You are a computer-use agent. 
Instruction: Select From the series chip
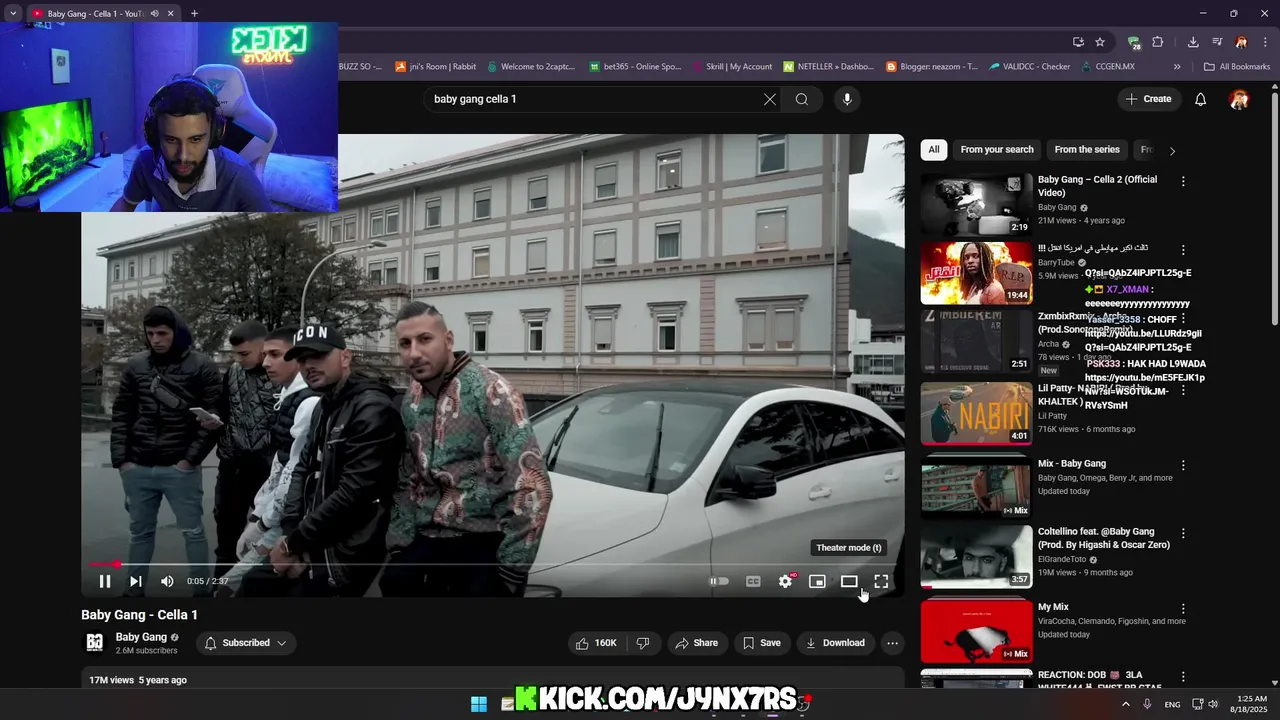tap(1087, 150)
